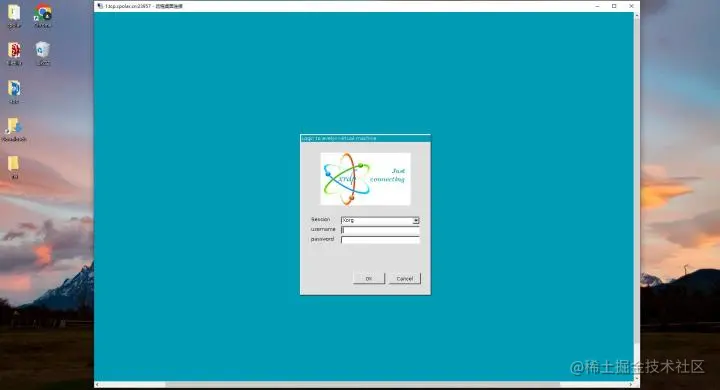Open the Recycle Bin desktop icon
This screenshot has height=390, width=720.
point(43,53)
